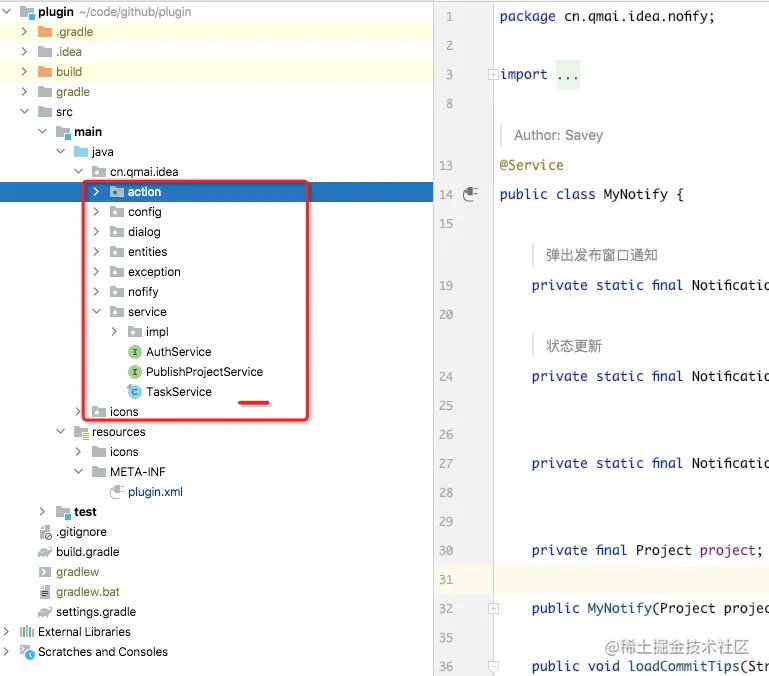Fold the loadCommitTips method at line 36
The image size is (769, 676).
(493, 666)
